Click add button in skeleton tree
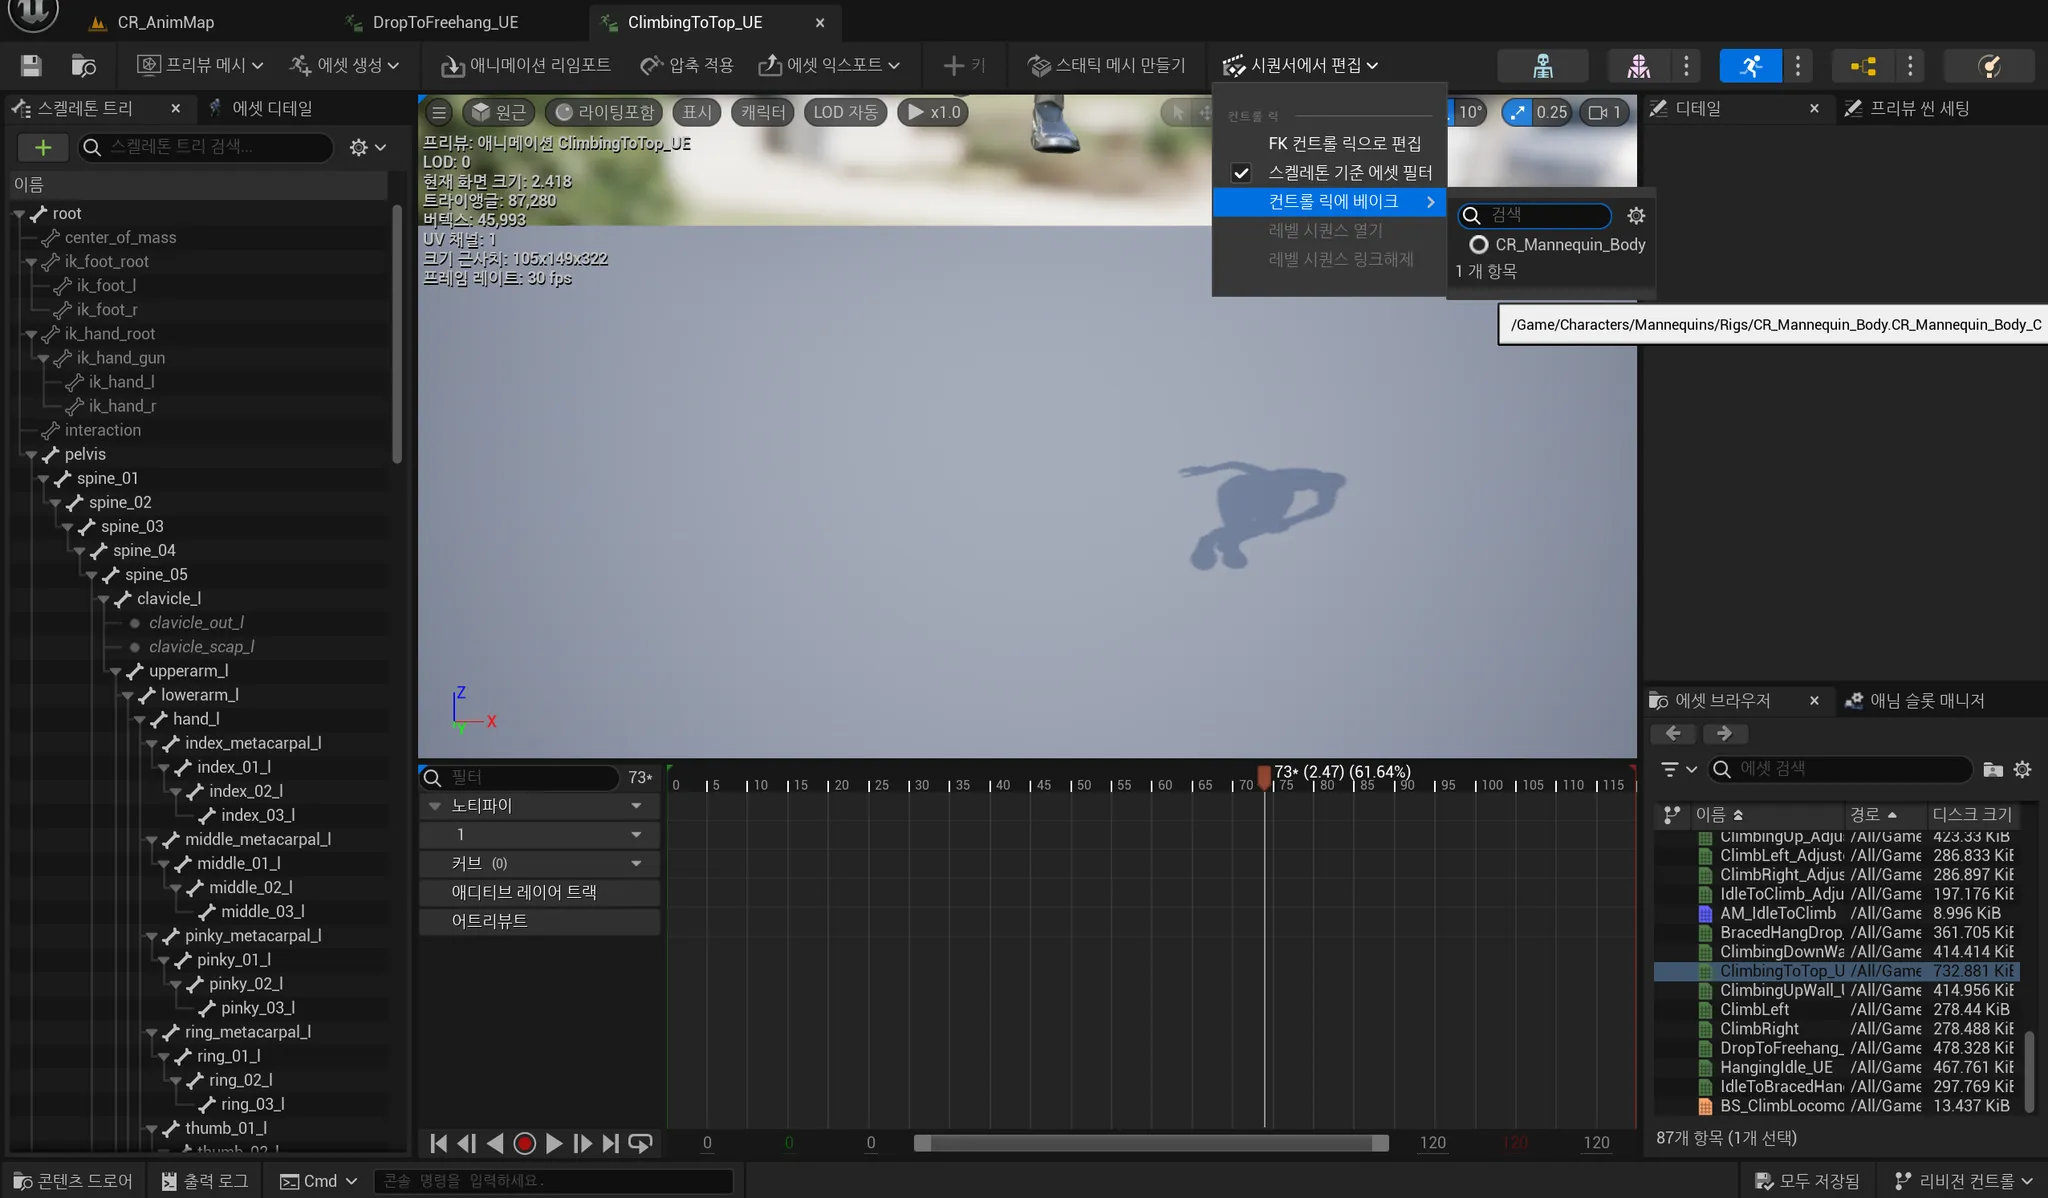The width and height of the screenshot is (2048, 1198). tap(43, 148)
